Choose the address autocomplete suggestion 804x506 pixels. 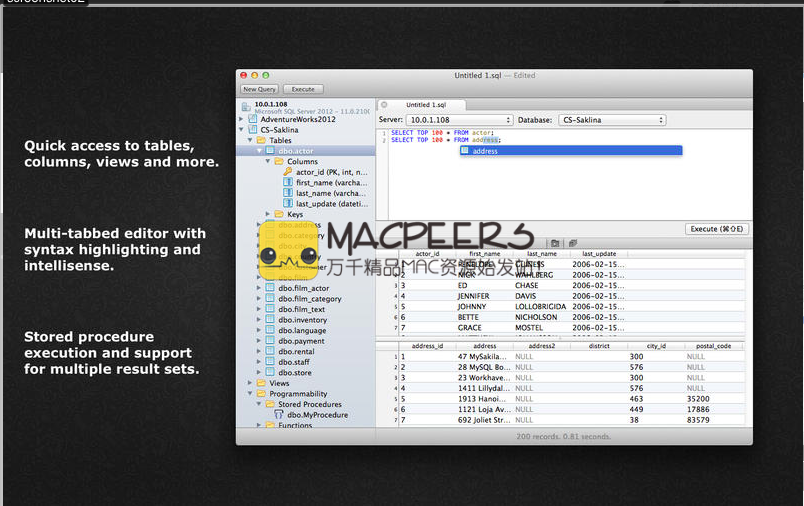pyautogui.click(x=571, y=151)
